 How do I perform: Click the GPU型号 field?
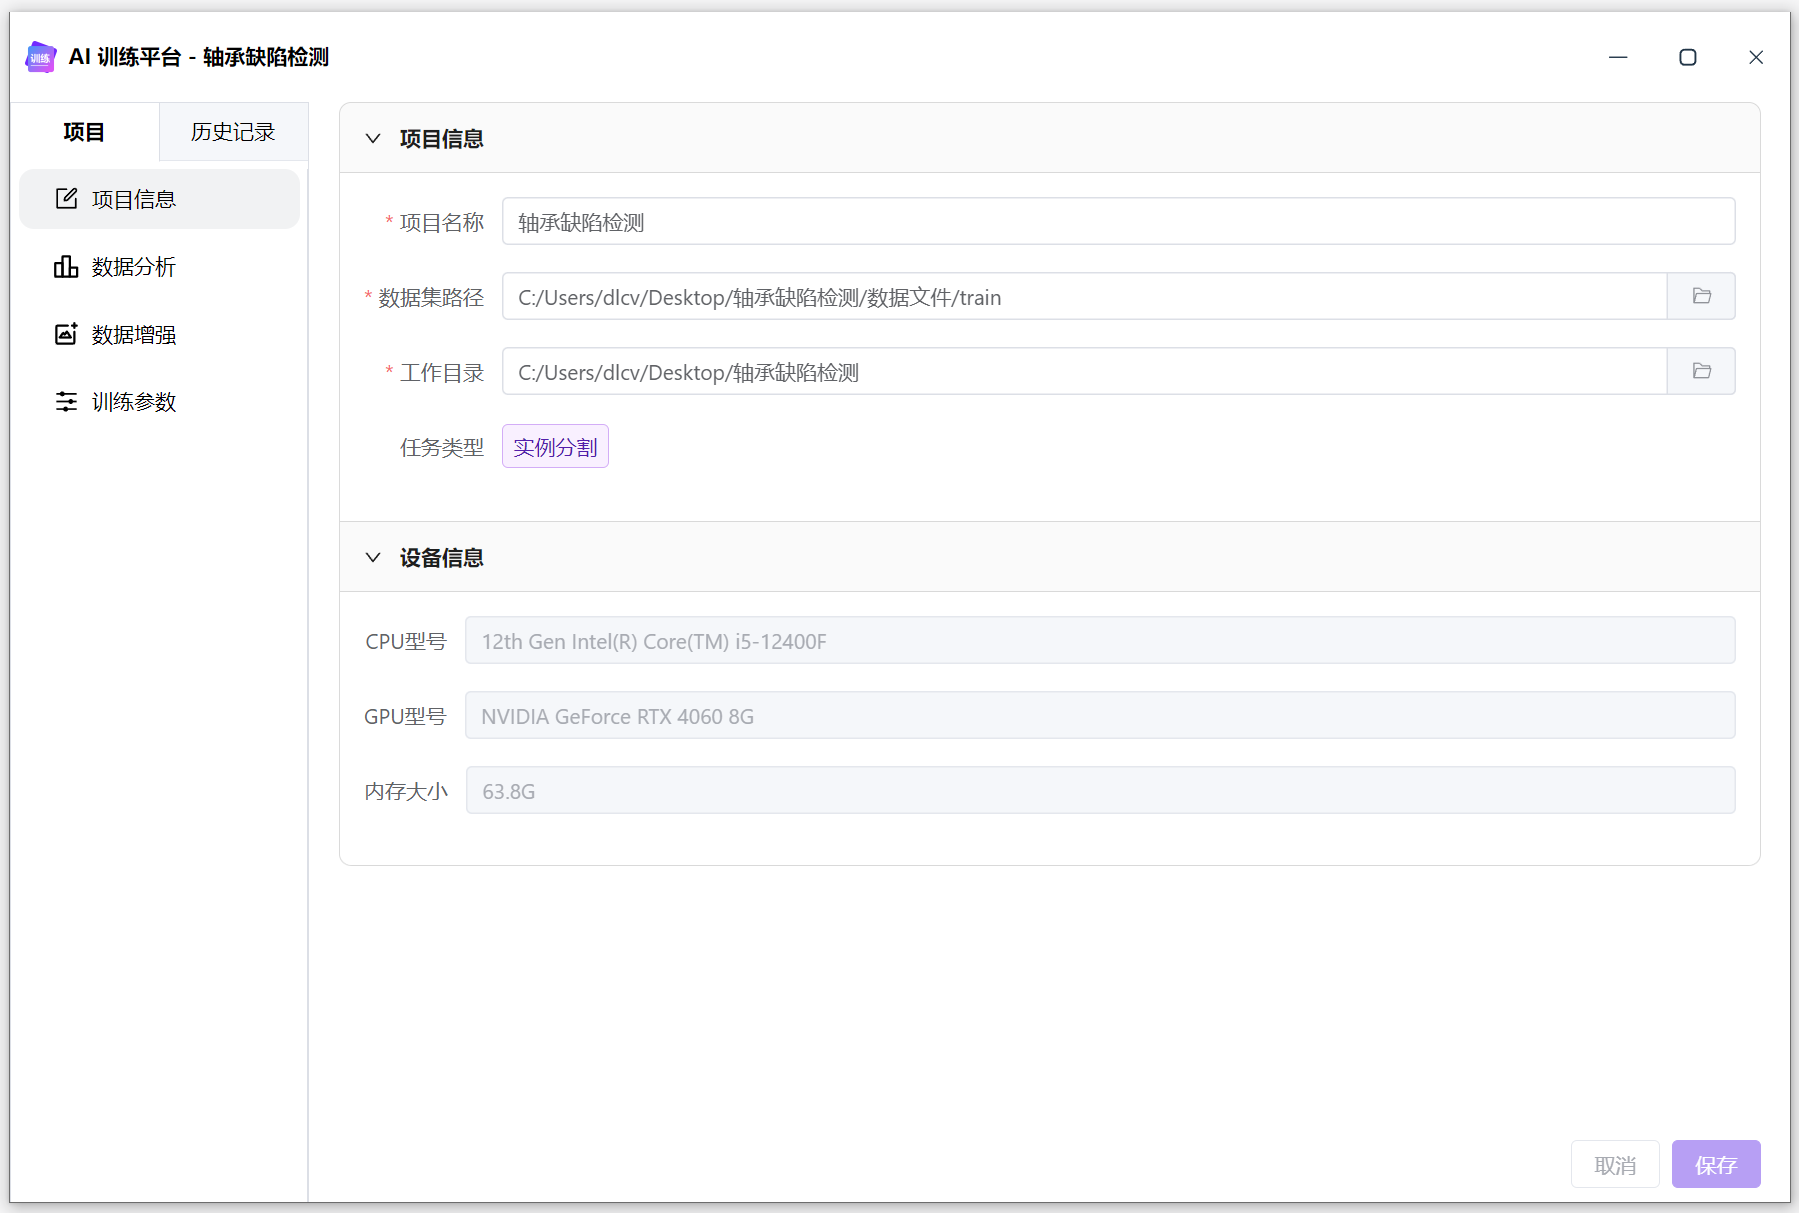click(1100, 715)
